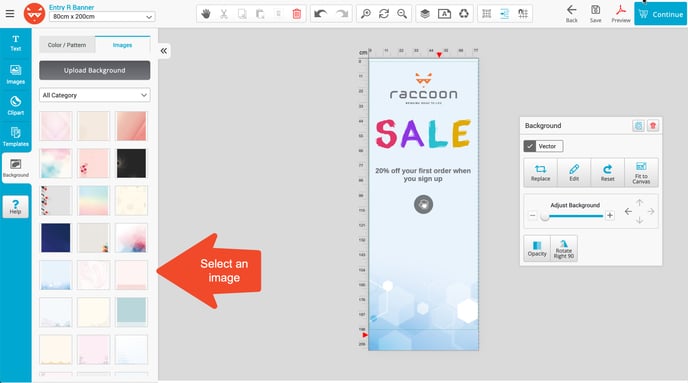
Task: Click the Adjust Background slider handle
Action: [545, 216]
